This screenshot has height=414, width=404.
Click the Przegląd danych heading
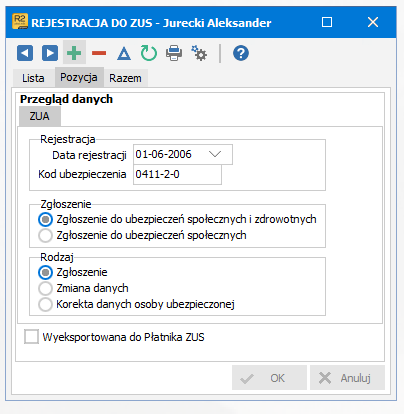pos(66,99)
